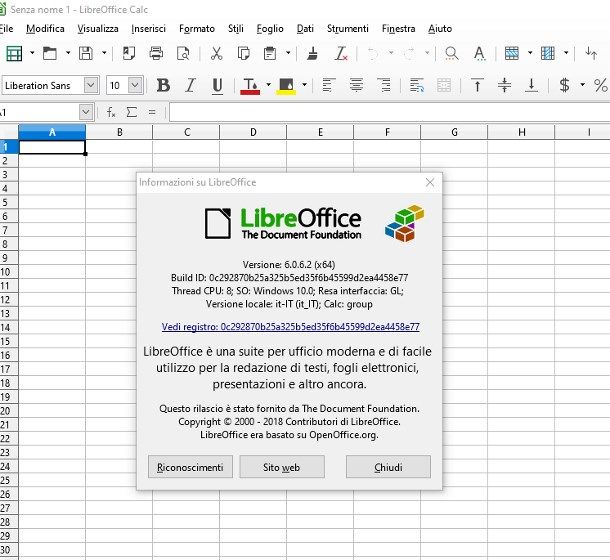Align text right in cell
This screenshot has height=560, width=610.
coord(384,85)
